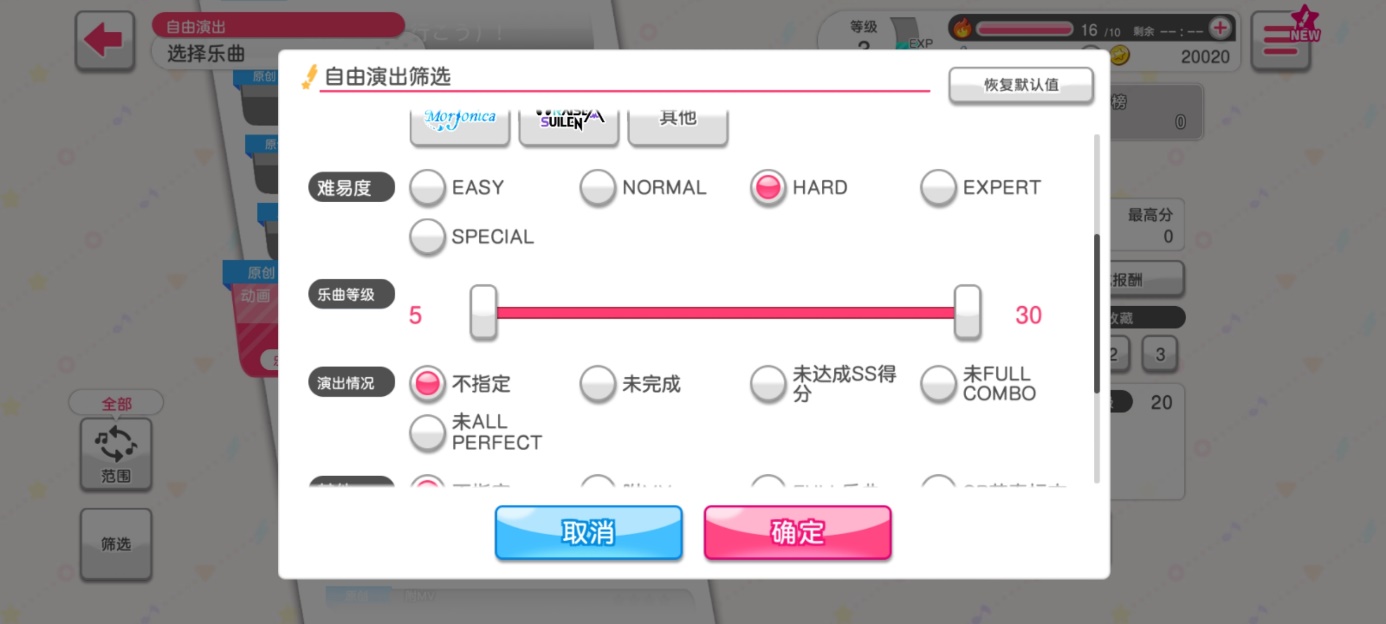Click 恢复默认值 reset defaults button
Image resolution: width=1386 pixels, height=624 pixels.
click(1021, 85)
